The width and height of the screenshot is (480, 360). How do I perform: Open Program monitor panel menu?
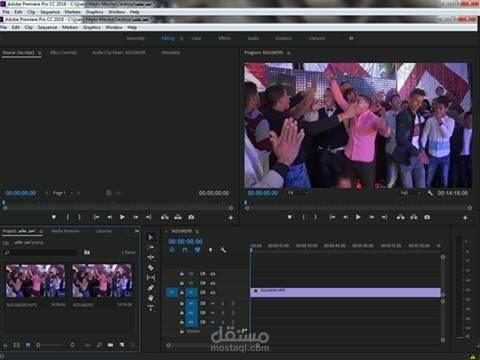click(289, 53)
